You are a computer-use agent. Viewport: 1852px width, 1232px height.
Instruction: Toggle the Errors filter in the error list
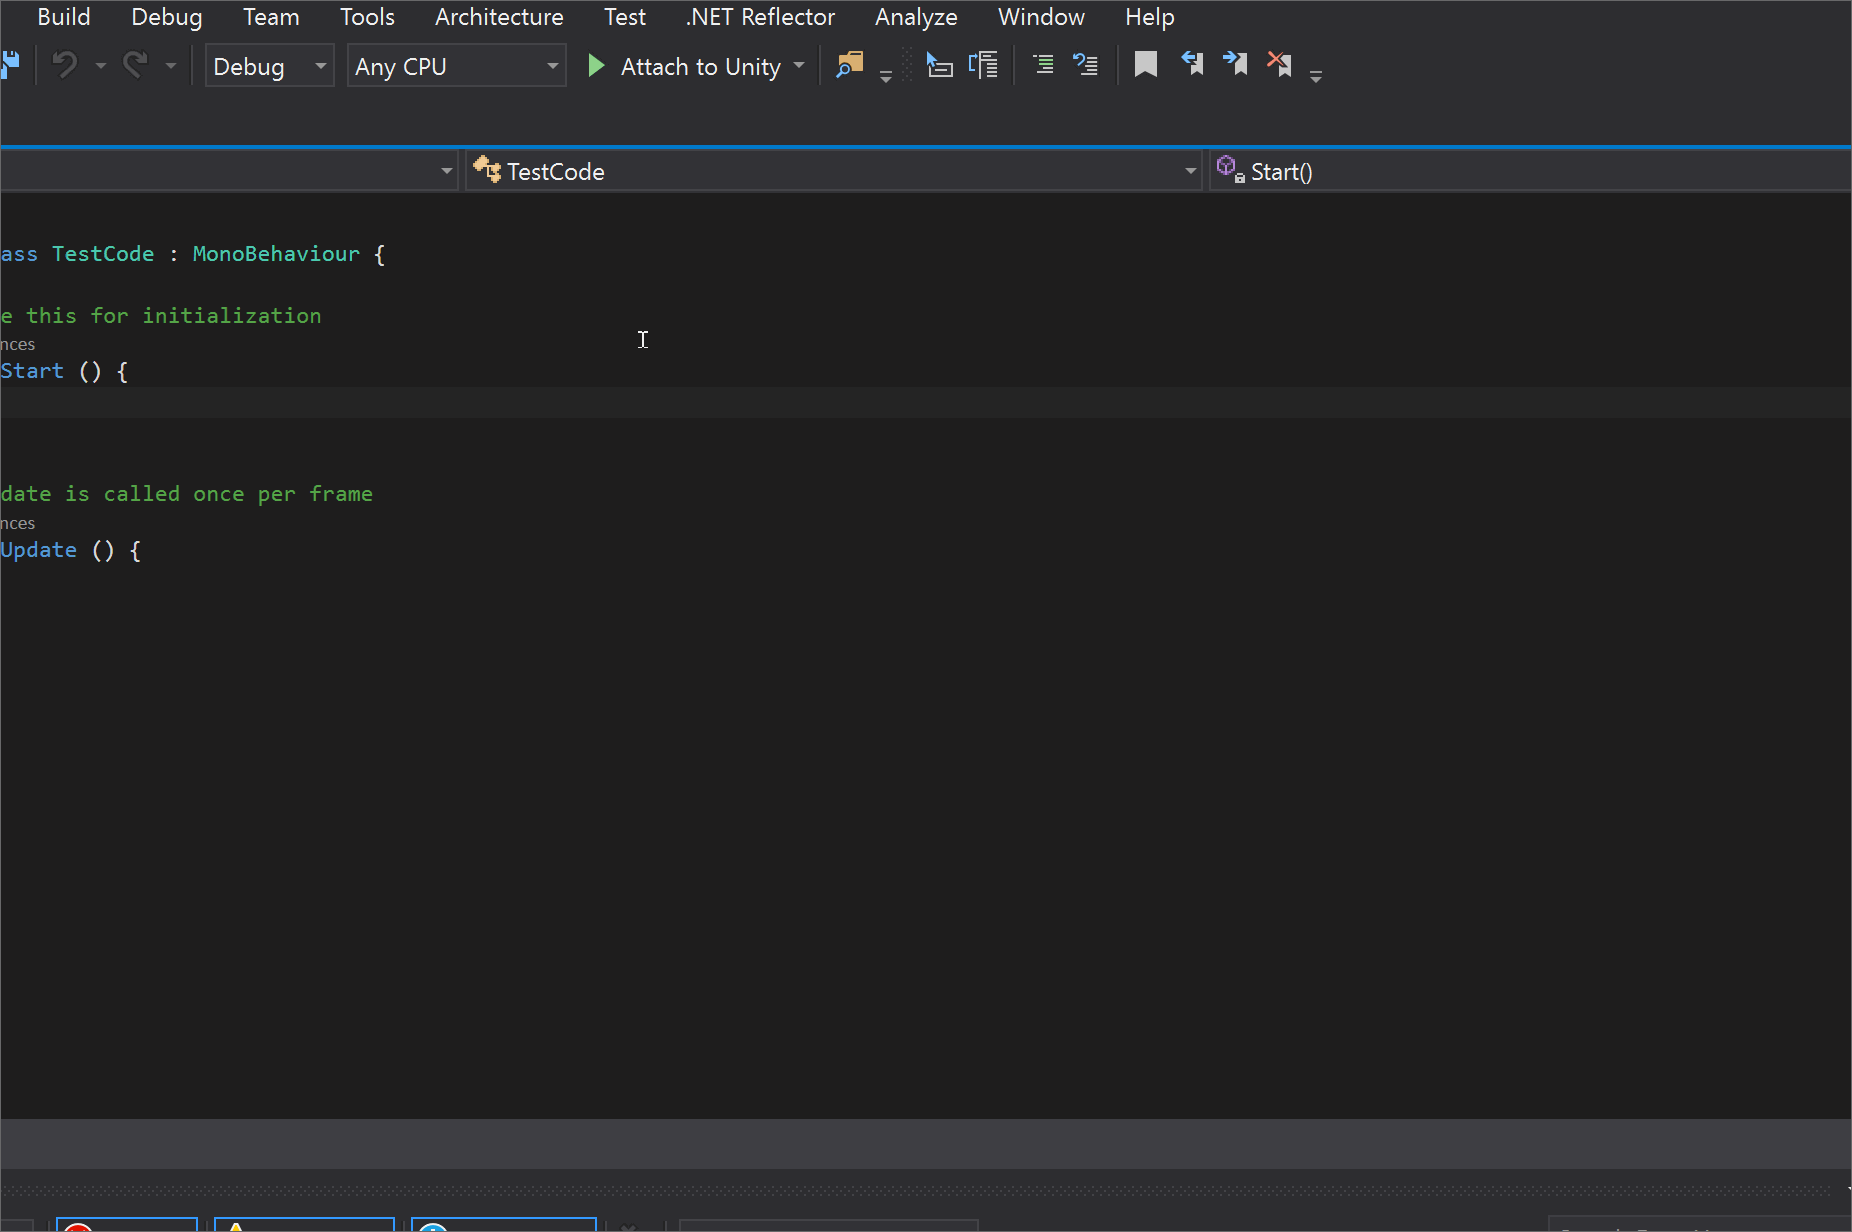[x=127, y=1226]
